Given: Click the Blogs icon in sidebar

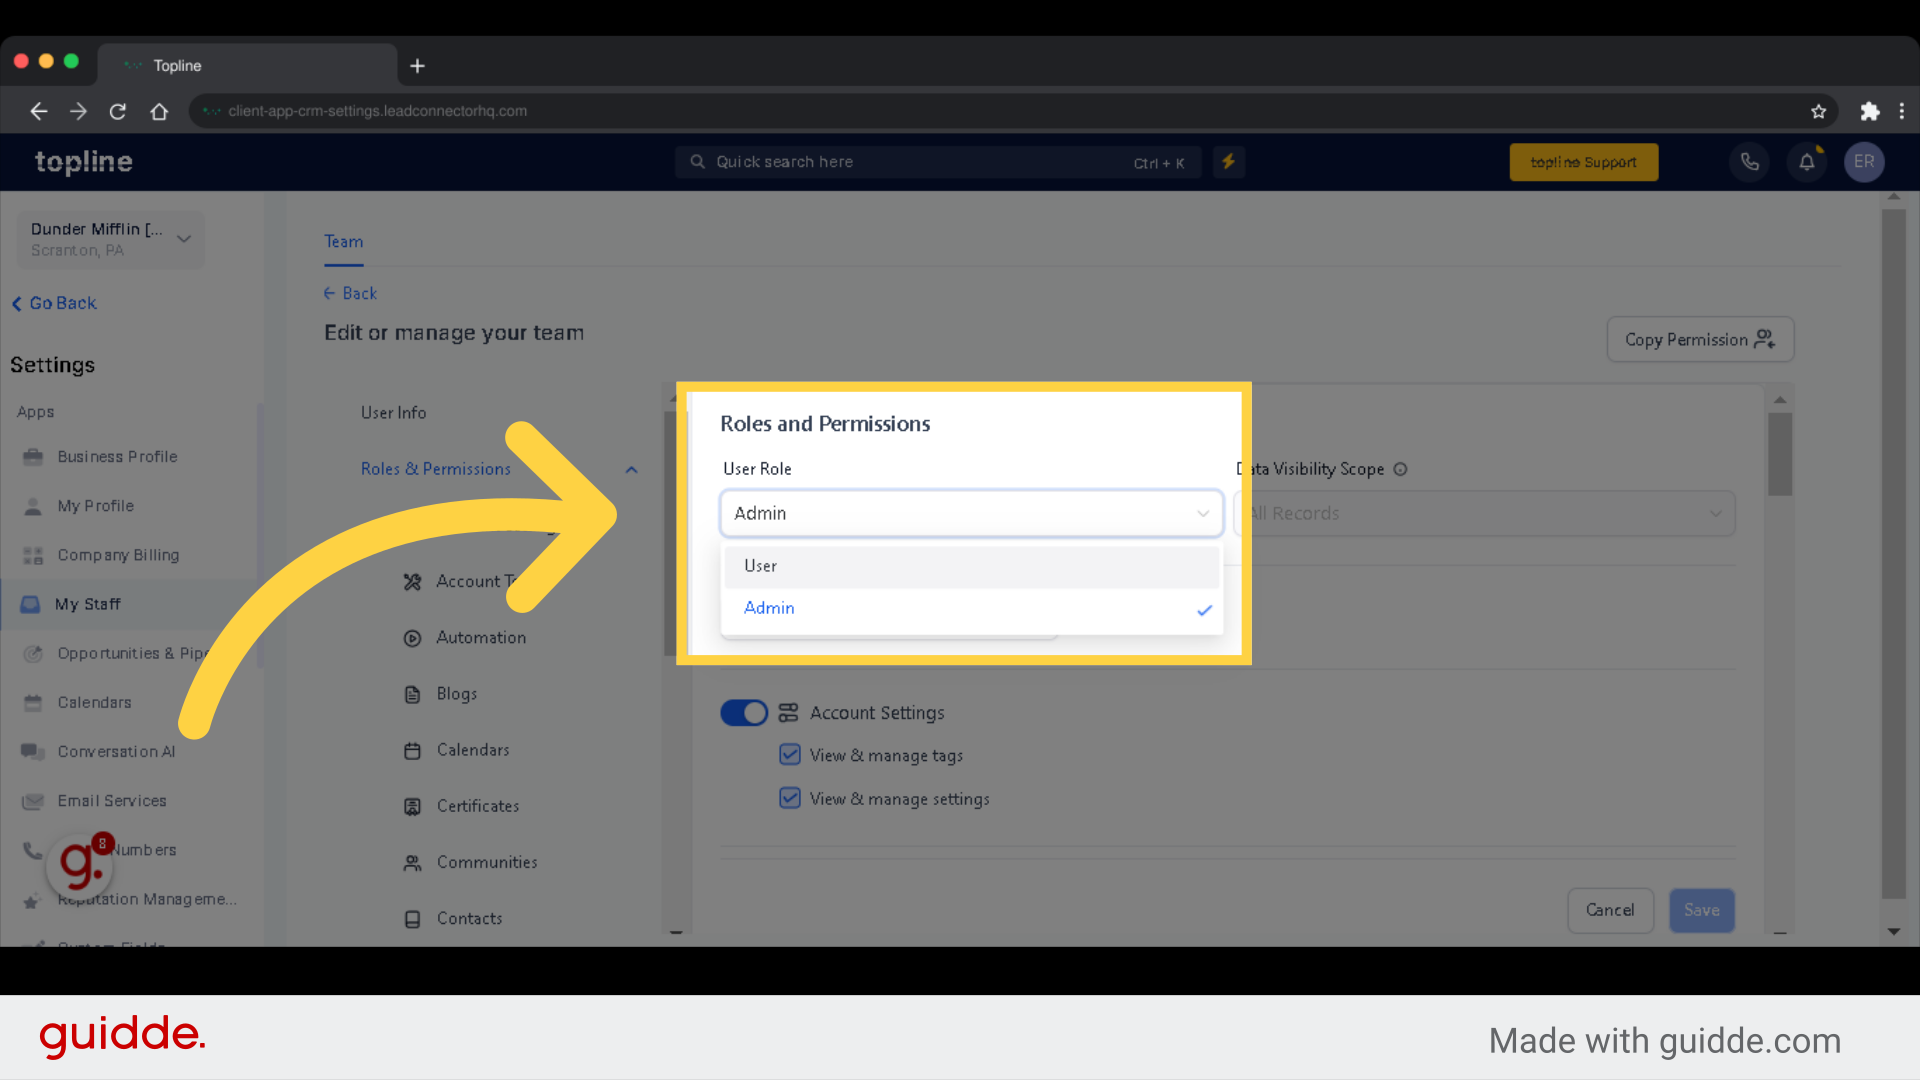Looking at the screenshot, I should pos(413,692).
